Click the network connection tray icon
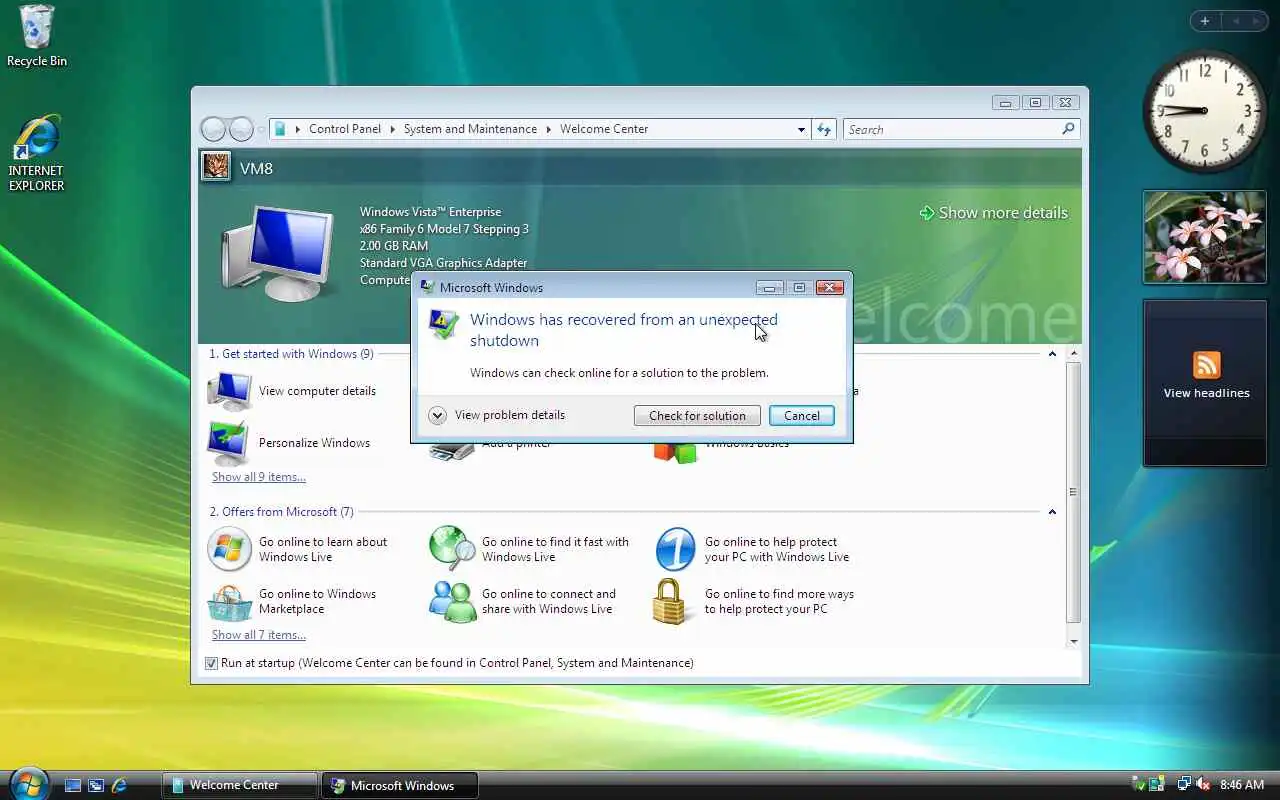The height and width of the screenshot is (800, 1280). tap(1184, 785)
